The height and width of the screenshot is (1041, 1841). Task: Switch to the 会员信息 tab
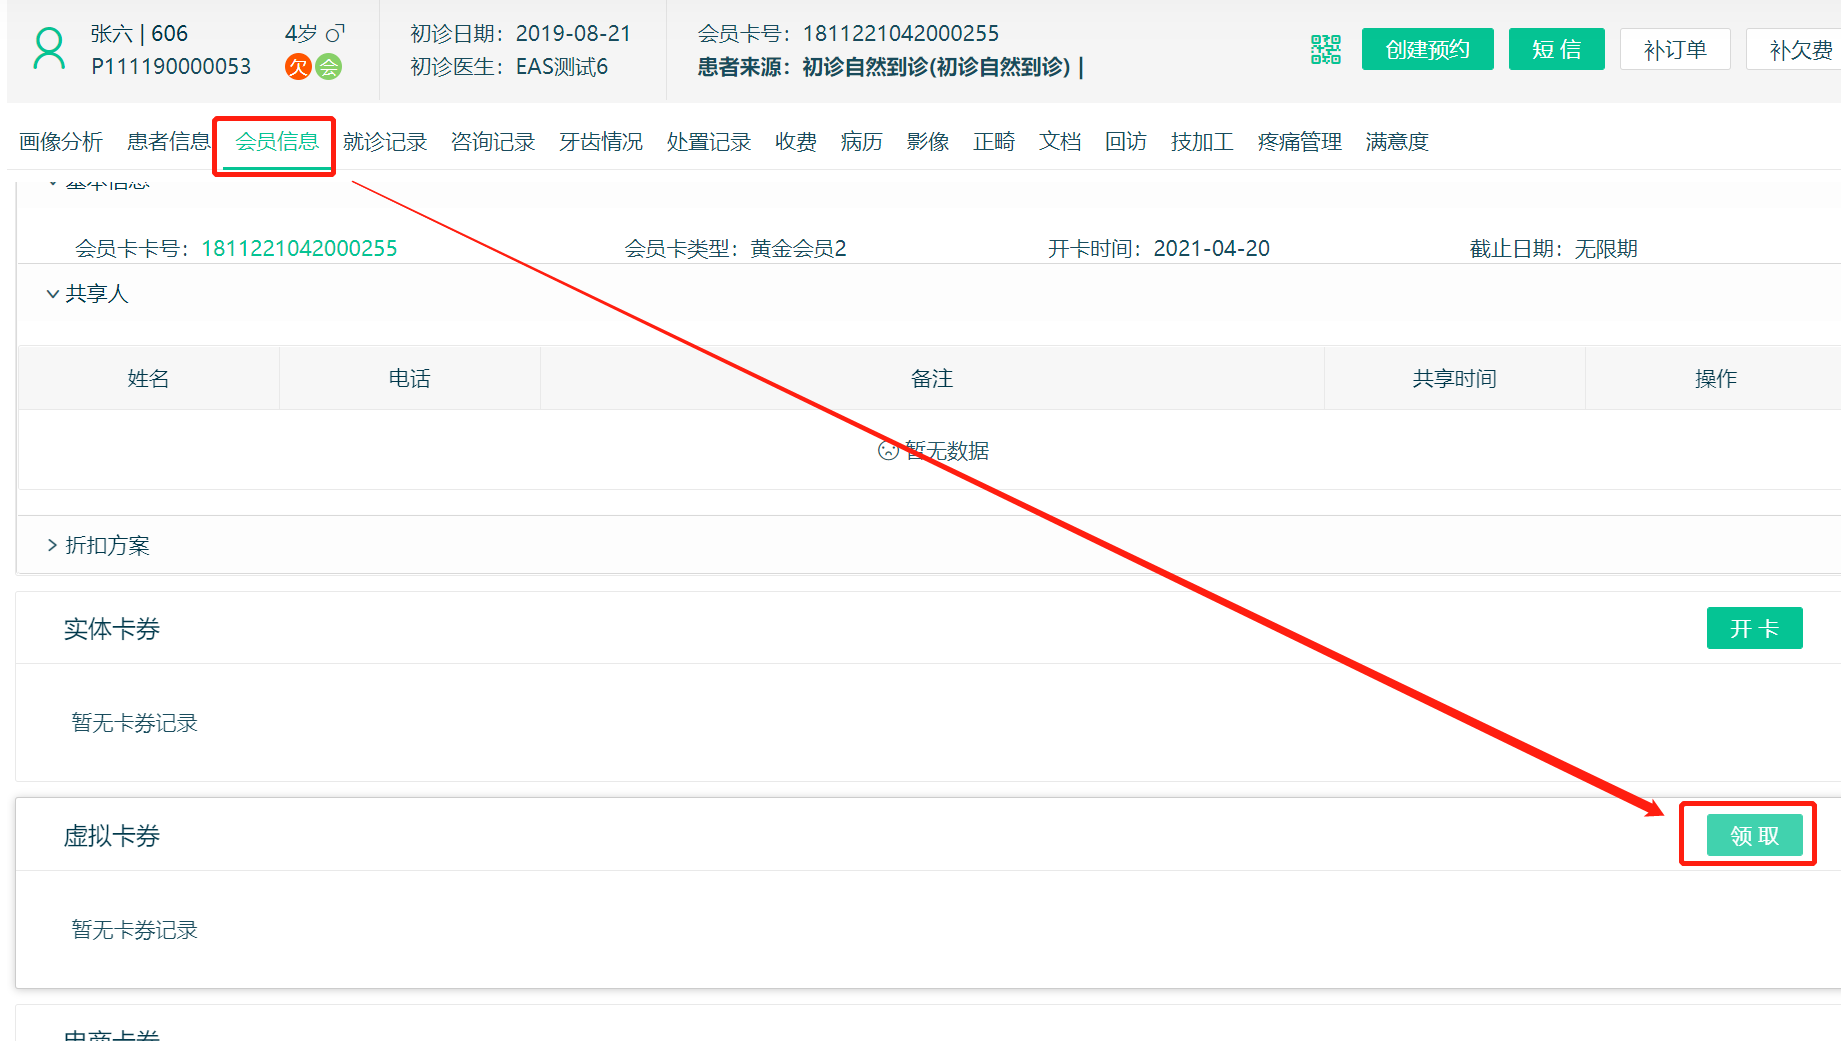pos(276,142)
